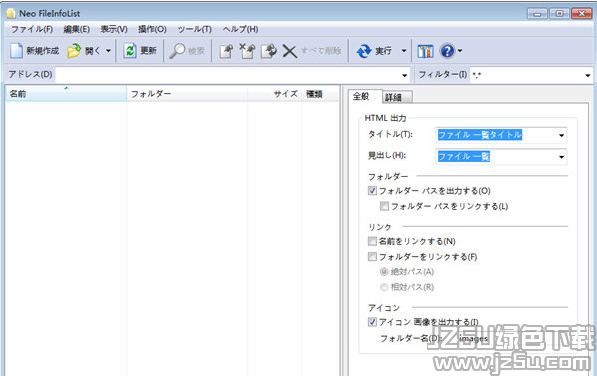The height and width of the screenshot is (376, 597).
Task: Select the 相対パス(R) radio button
Action: (x=384, y=287)
